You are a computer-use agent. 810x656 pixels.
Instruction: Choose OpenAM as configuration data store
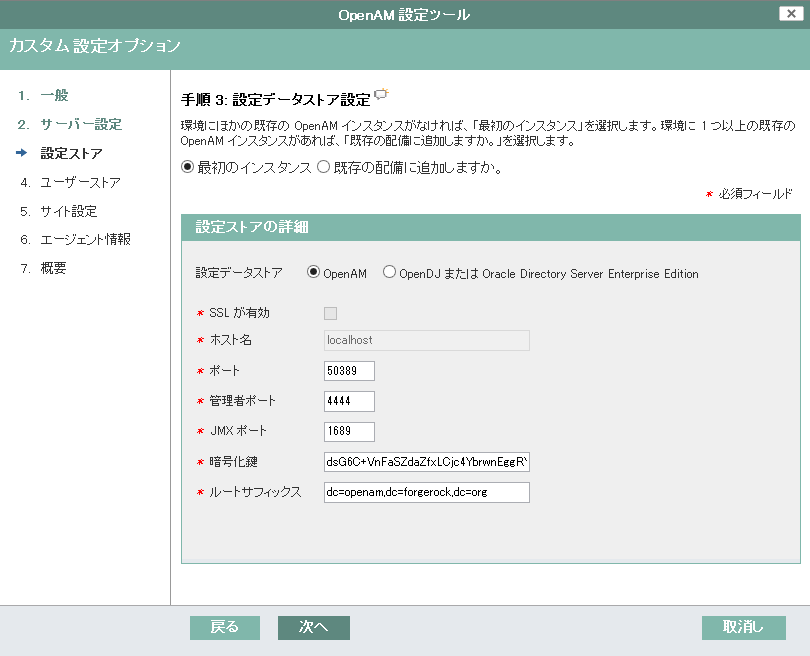coord(313,273)
